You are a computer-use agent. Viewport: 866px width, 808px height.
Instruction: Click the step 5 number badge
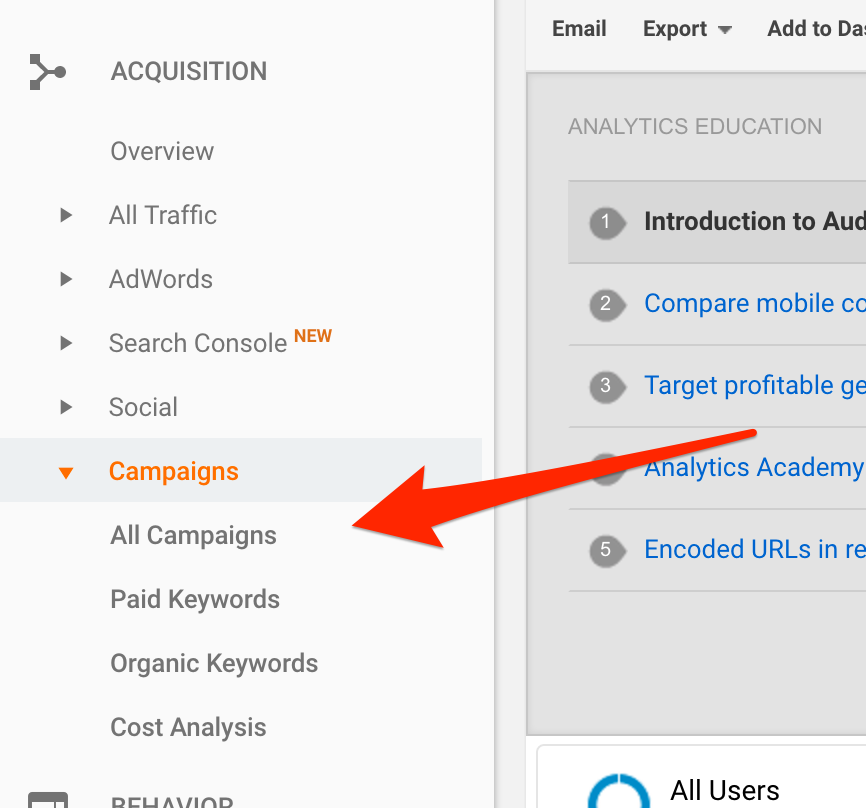point(608,550)
